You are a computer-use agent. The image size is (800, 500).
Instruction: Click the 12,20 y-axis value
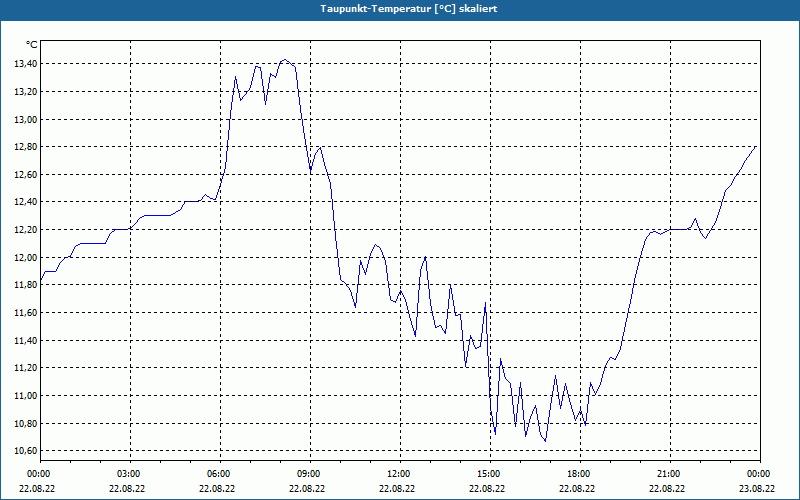click(x=26, y=230)
